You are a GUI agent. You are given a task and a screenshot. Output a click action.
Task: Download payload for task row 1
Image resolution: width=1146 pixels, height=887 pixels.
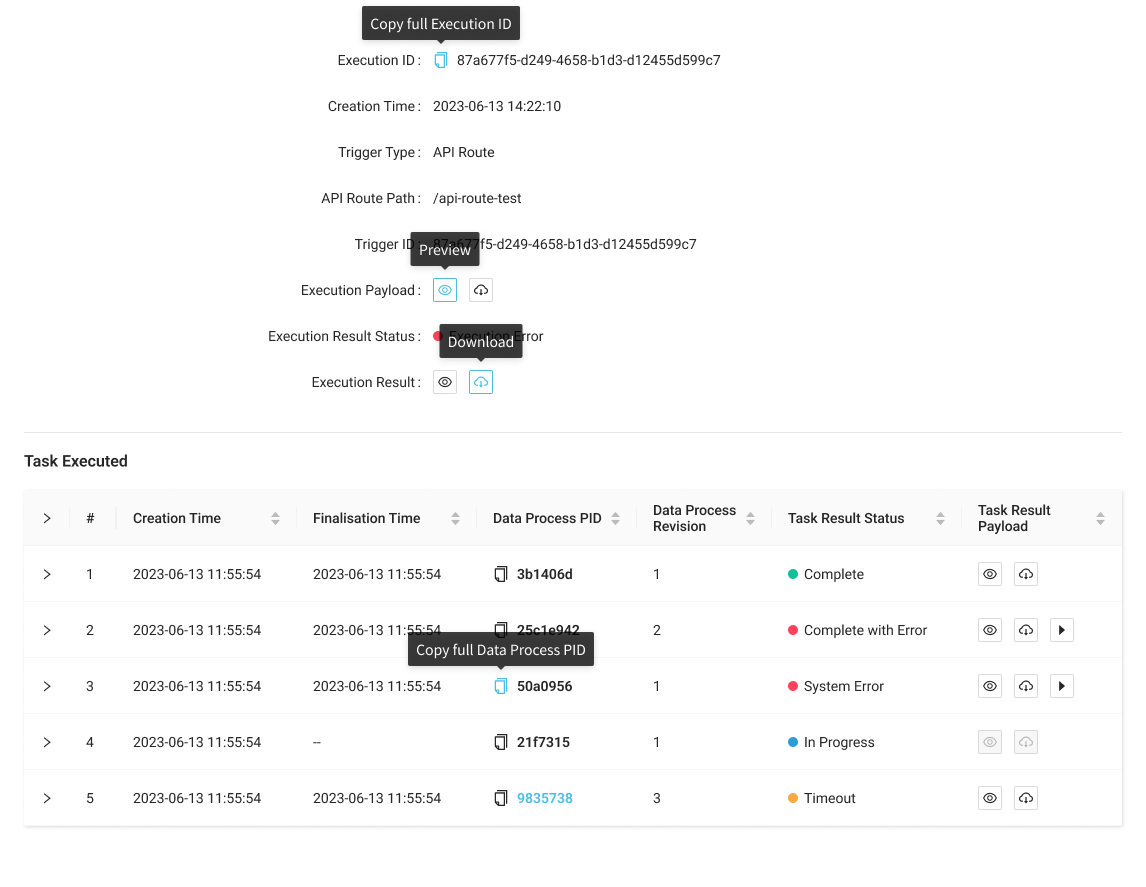(x=1026, y=574)
